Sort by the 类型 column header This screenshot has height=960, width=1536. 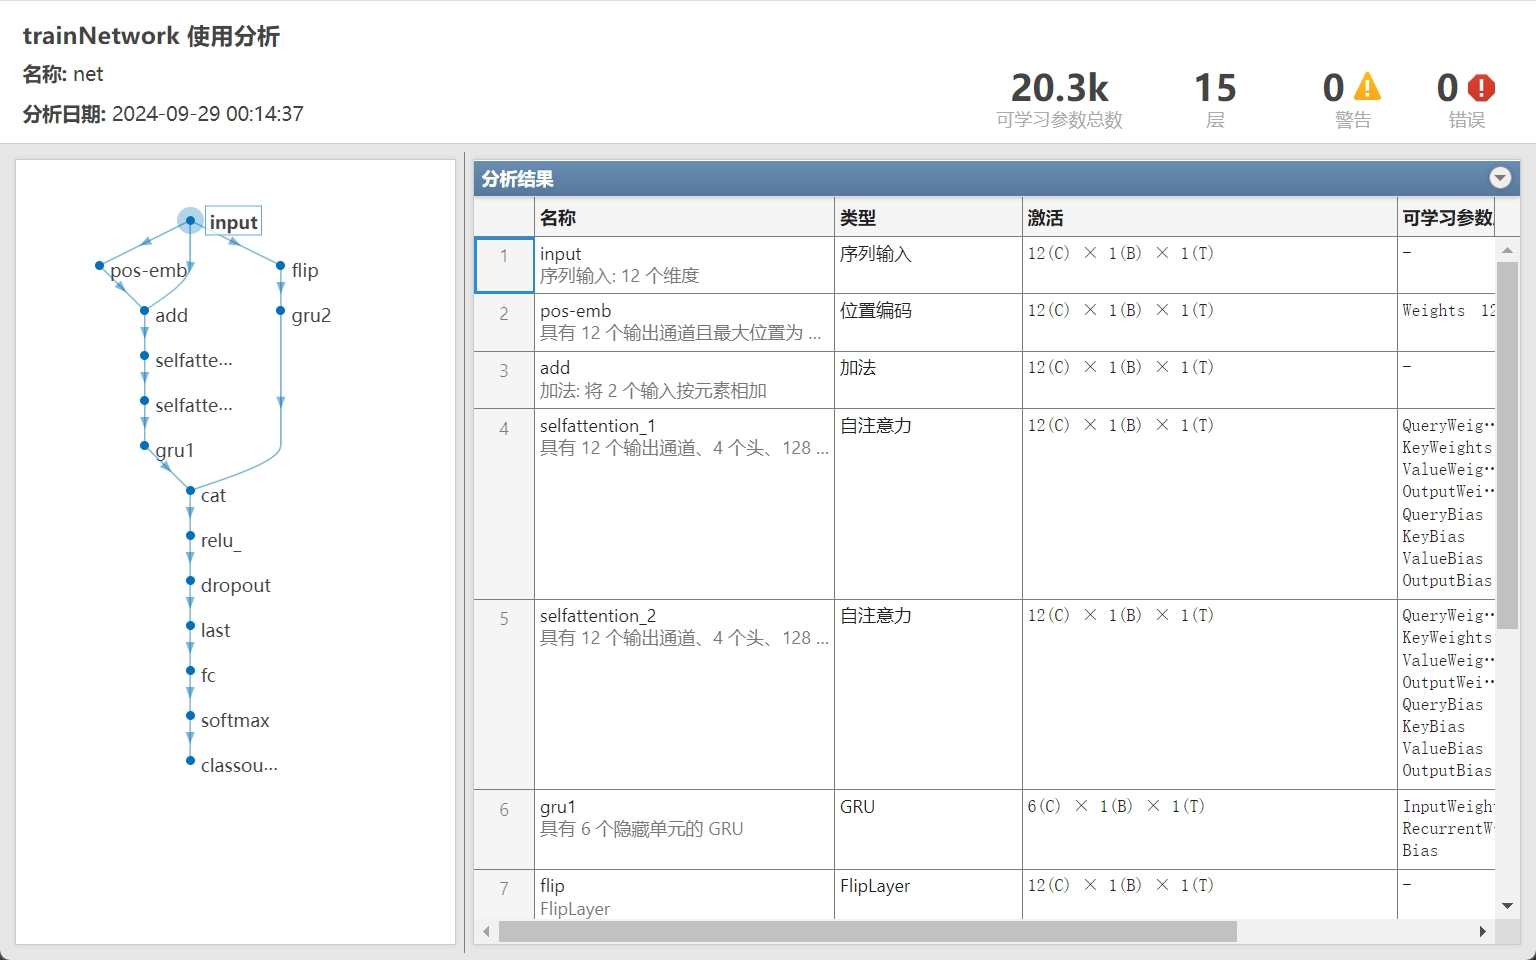coord(928,217)
